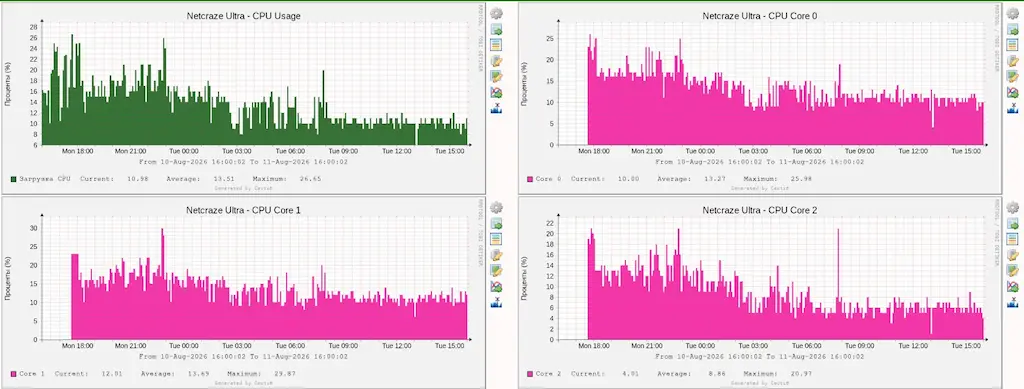This screenshot has height=389, width=1024.
Task: Click pink Core 1 legend swatch
Action: click(x=13, y=374)
